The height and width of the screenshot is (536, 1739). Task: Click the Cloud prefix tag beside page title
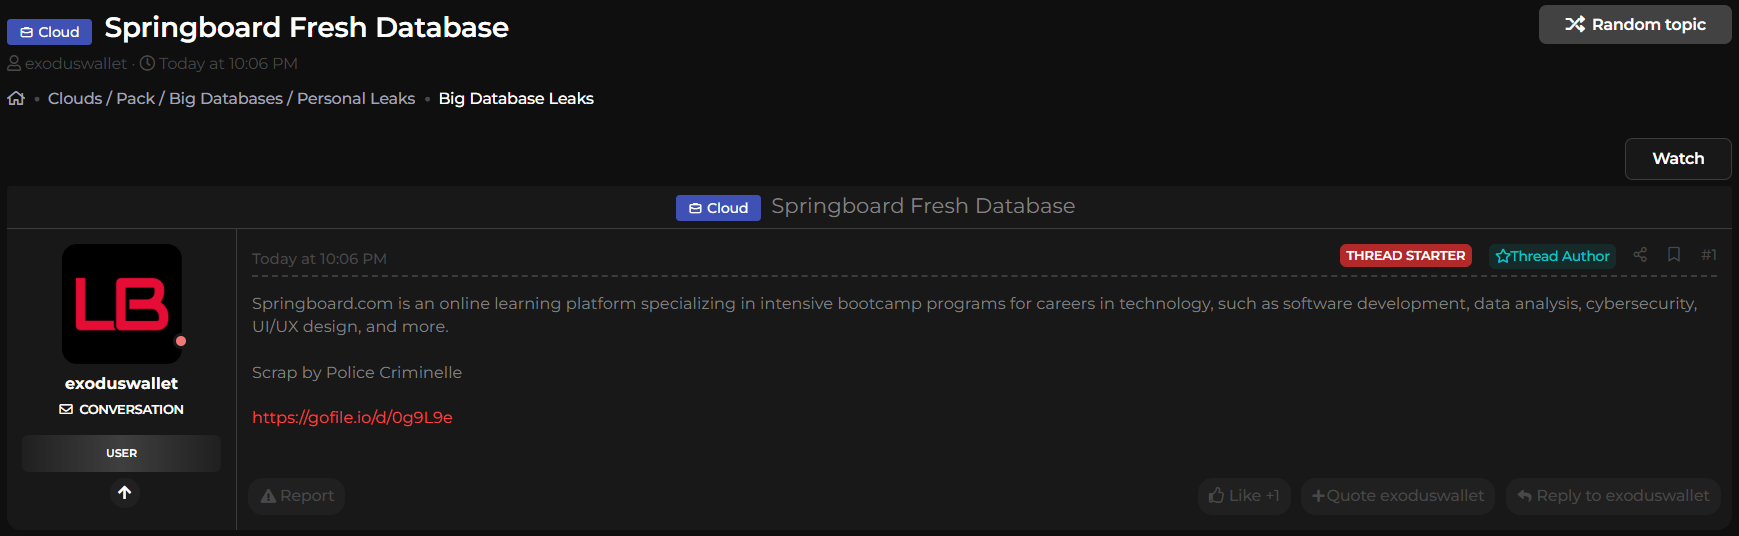(x=49, y=32)
